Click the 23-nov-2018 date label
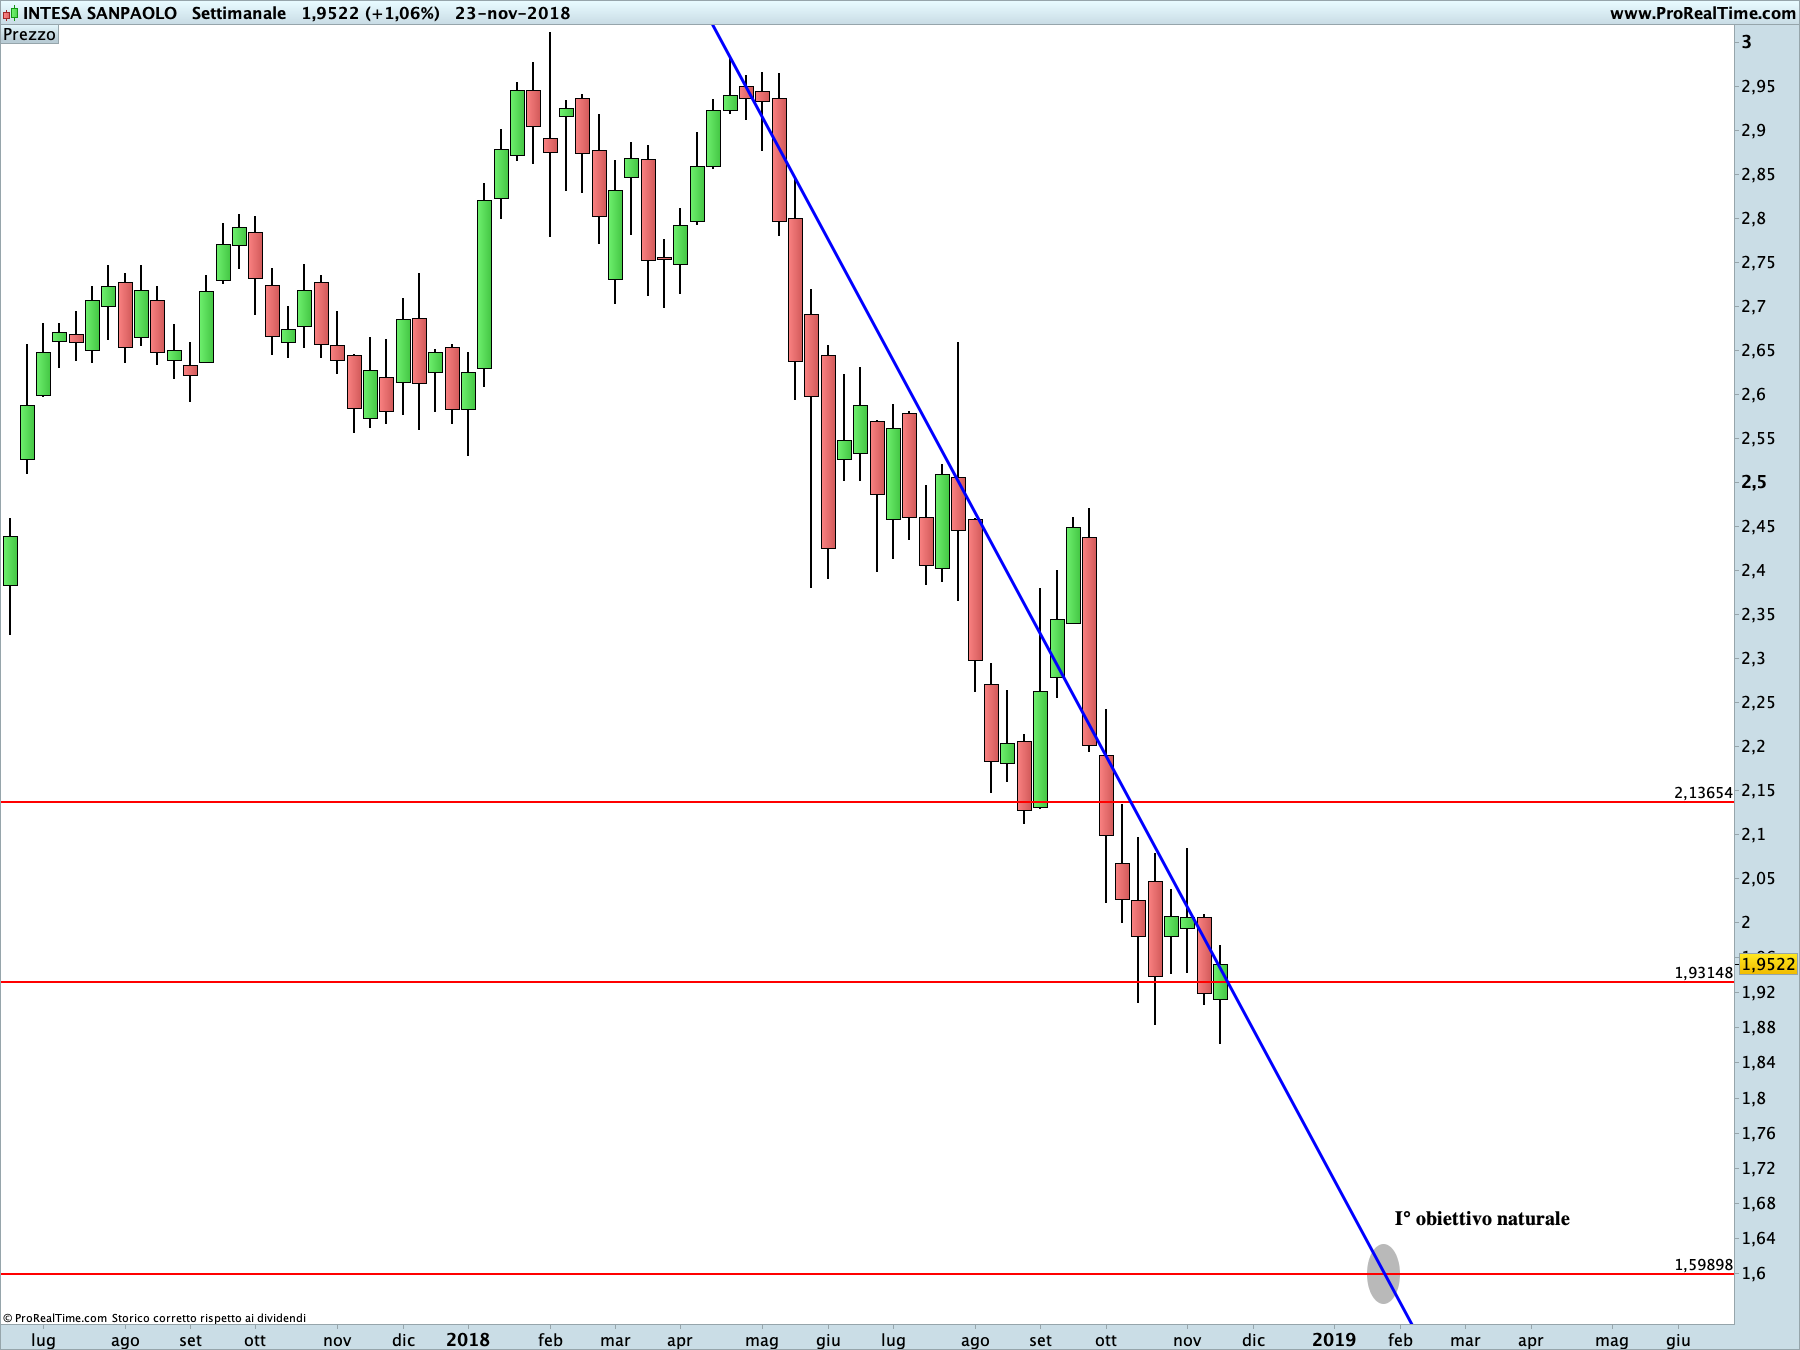Image resolution: width=1800 pixels, height=1350 pixels. click(512, 13)
